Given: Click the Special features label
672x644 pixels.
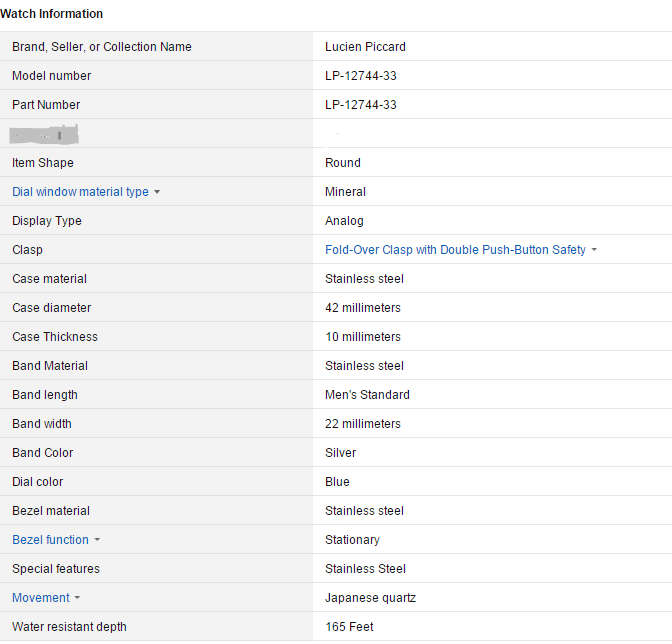Looking at the screenshot, I should click(x=56, y=569).
